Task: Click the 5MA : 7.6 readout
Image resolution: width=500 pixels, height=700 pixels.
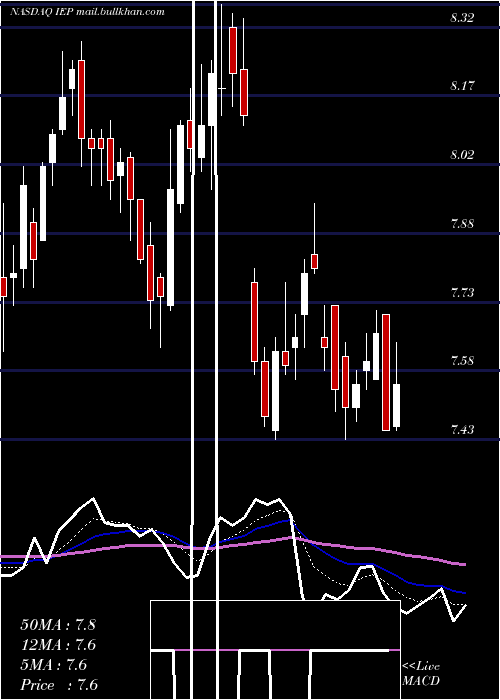Action: click(54, 665)
